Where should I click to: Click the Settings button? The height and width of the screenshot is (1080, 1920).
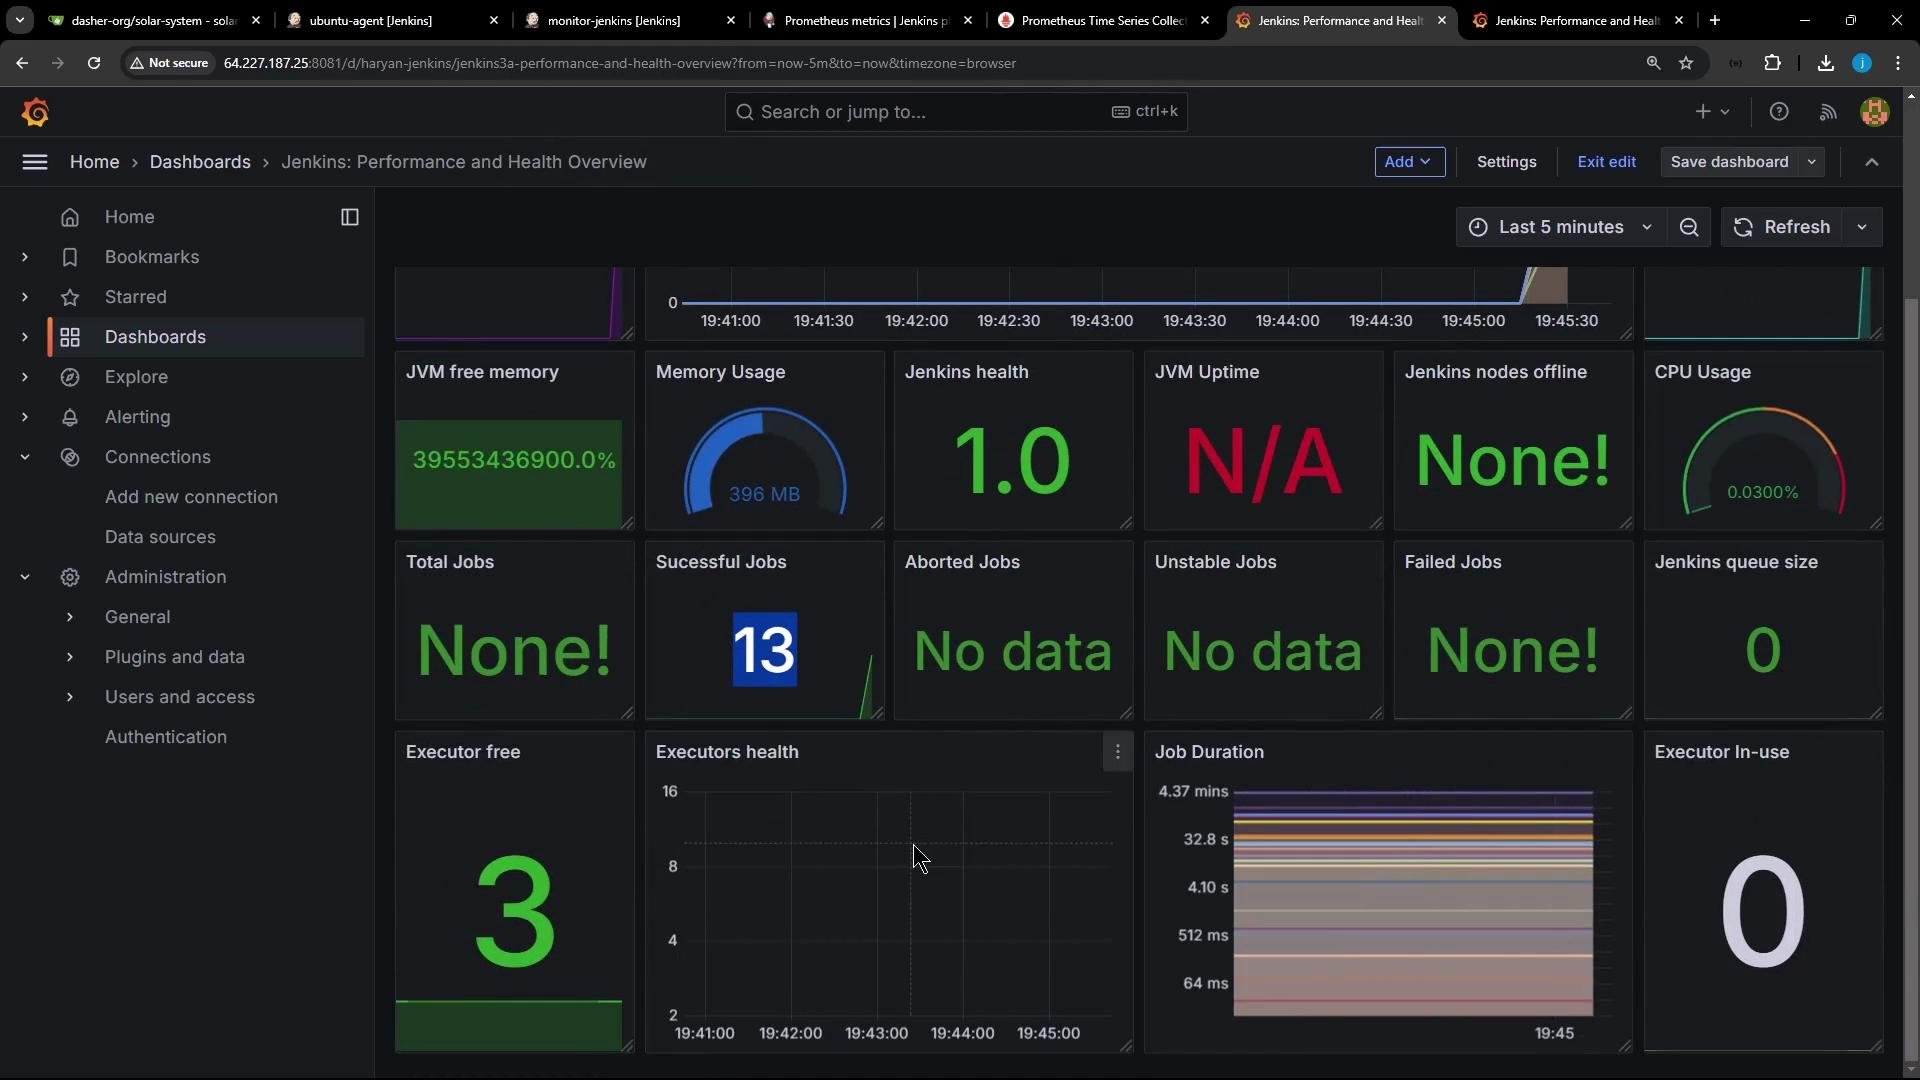[1506, 162]
